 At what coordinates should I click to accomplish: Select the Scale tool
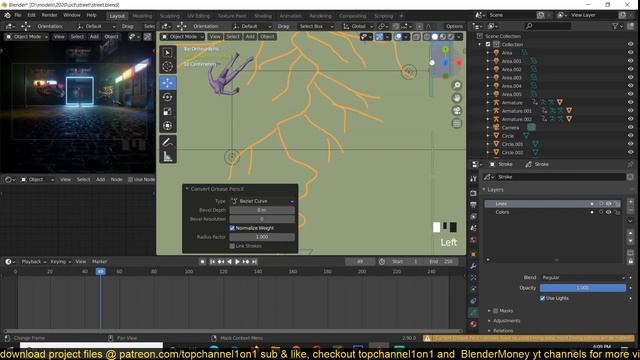pos(168,111)
